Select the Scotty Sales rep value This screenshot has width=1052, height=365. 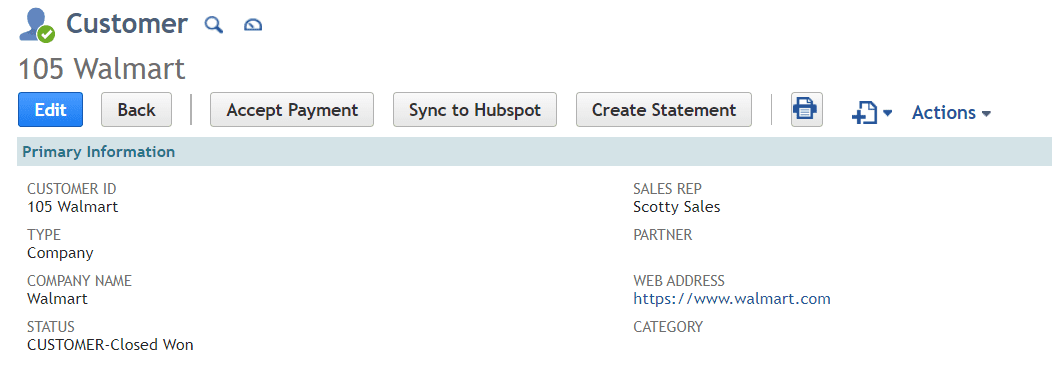point(676,207)
